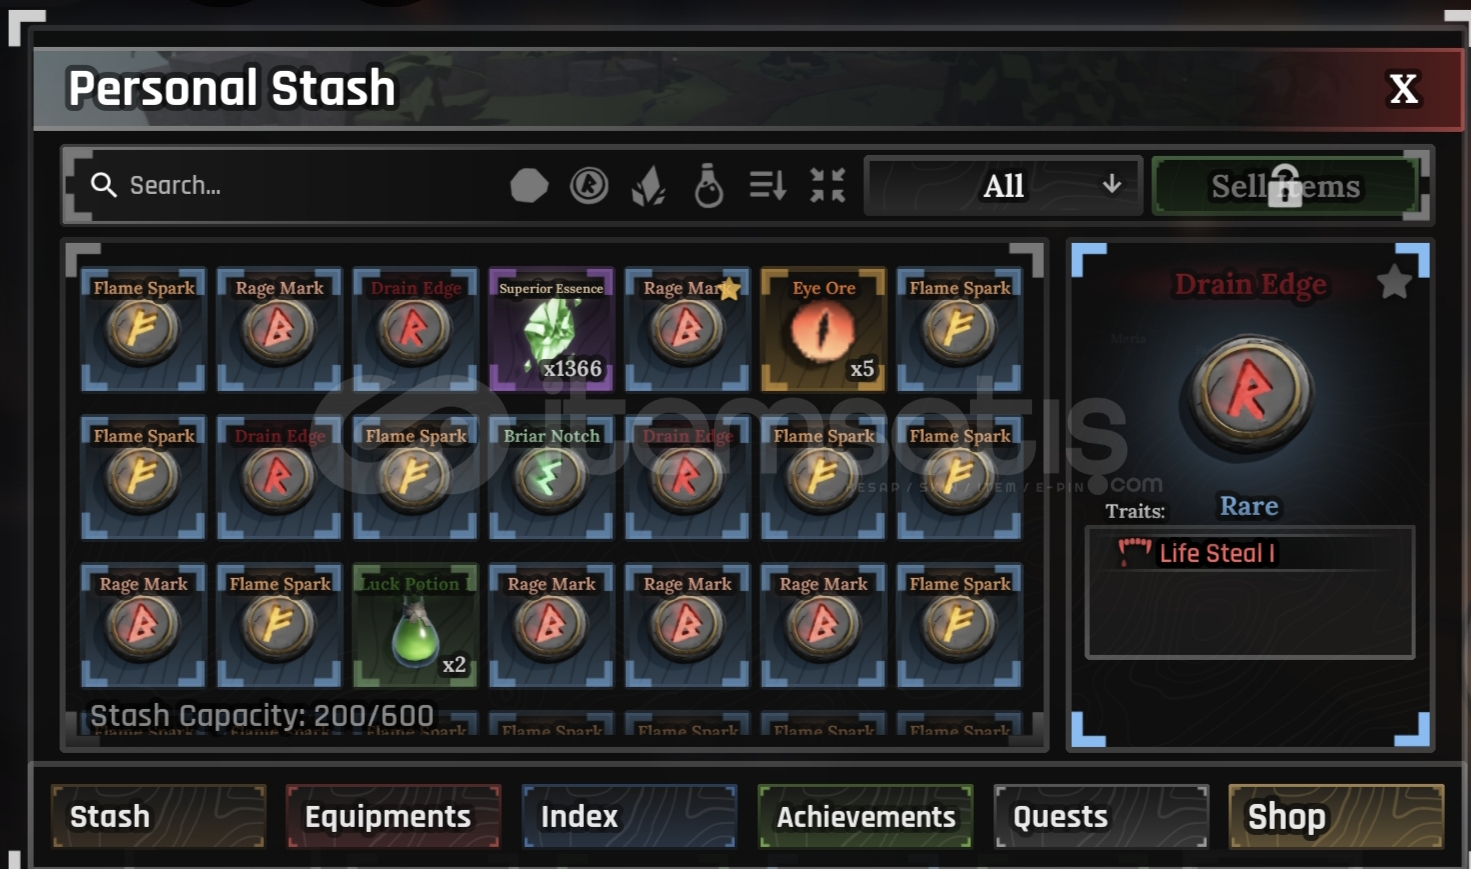Click the sort order icon
Screen dimensions: 1471x869
click(768, 185)
